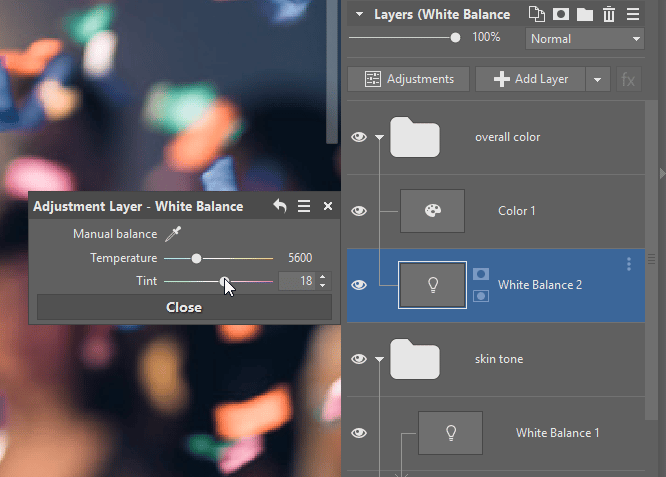Select the overall color folder thumbnail
Viewport: 666px width, 477px height.
[415, 137]
